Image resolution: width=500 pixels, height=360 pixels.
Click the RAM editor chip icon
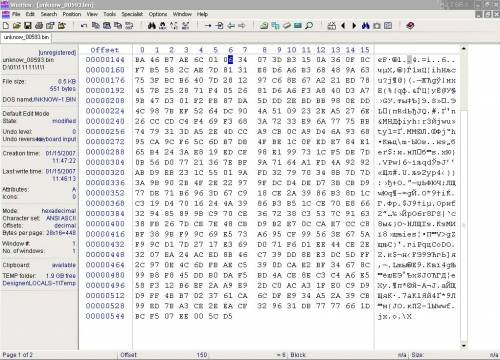(x=298, y=26)
